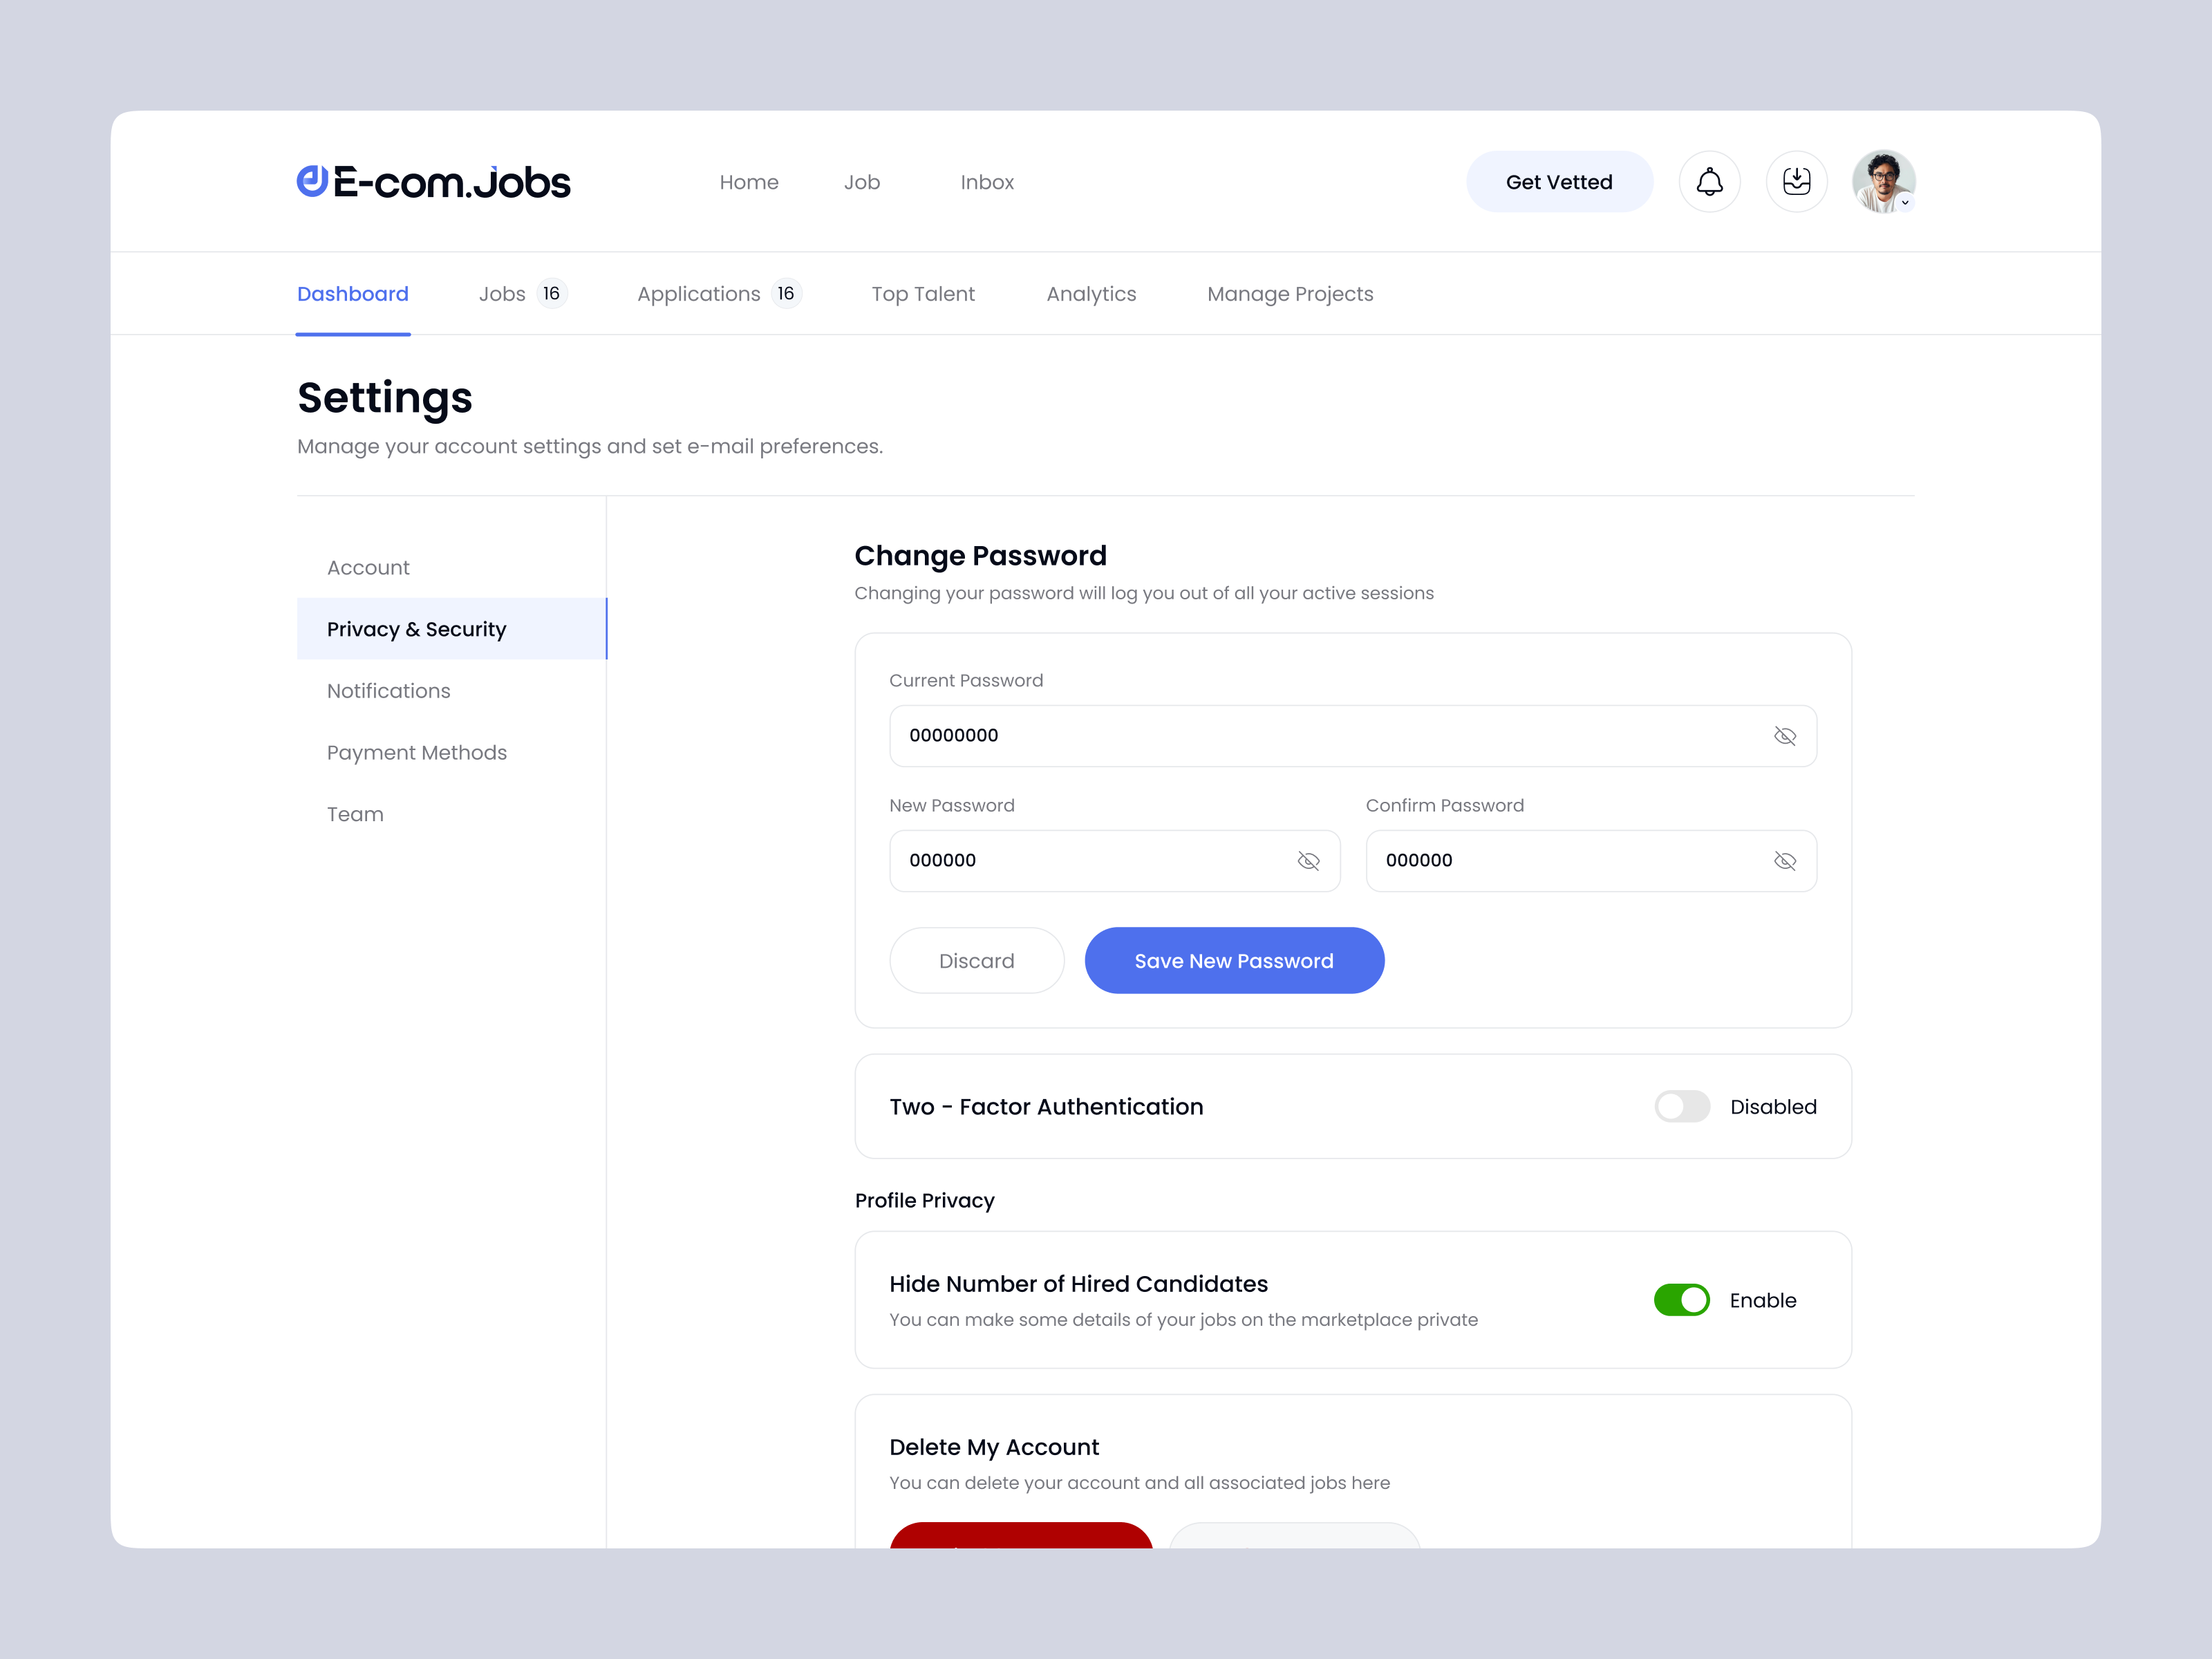Open the profile avatar dropdown menu
2212x1659 pixels.
[x=1883, y=182]
